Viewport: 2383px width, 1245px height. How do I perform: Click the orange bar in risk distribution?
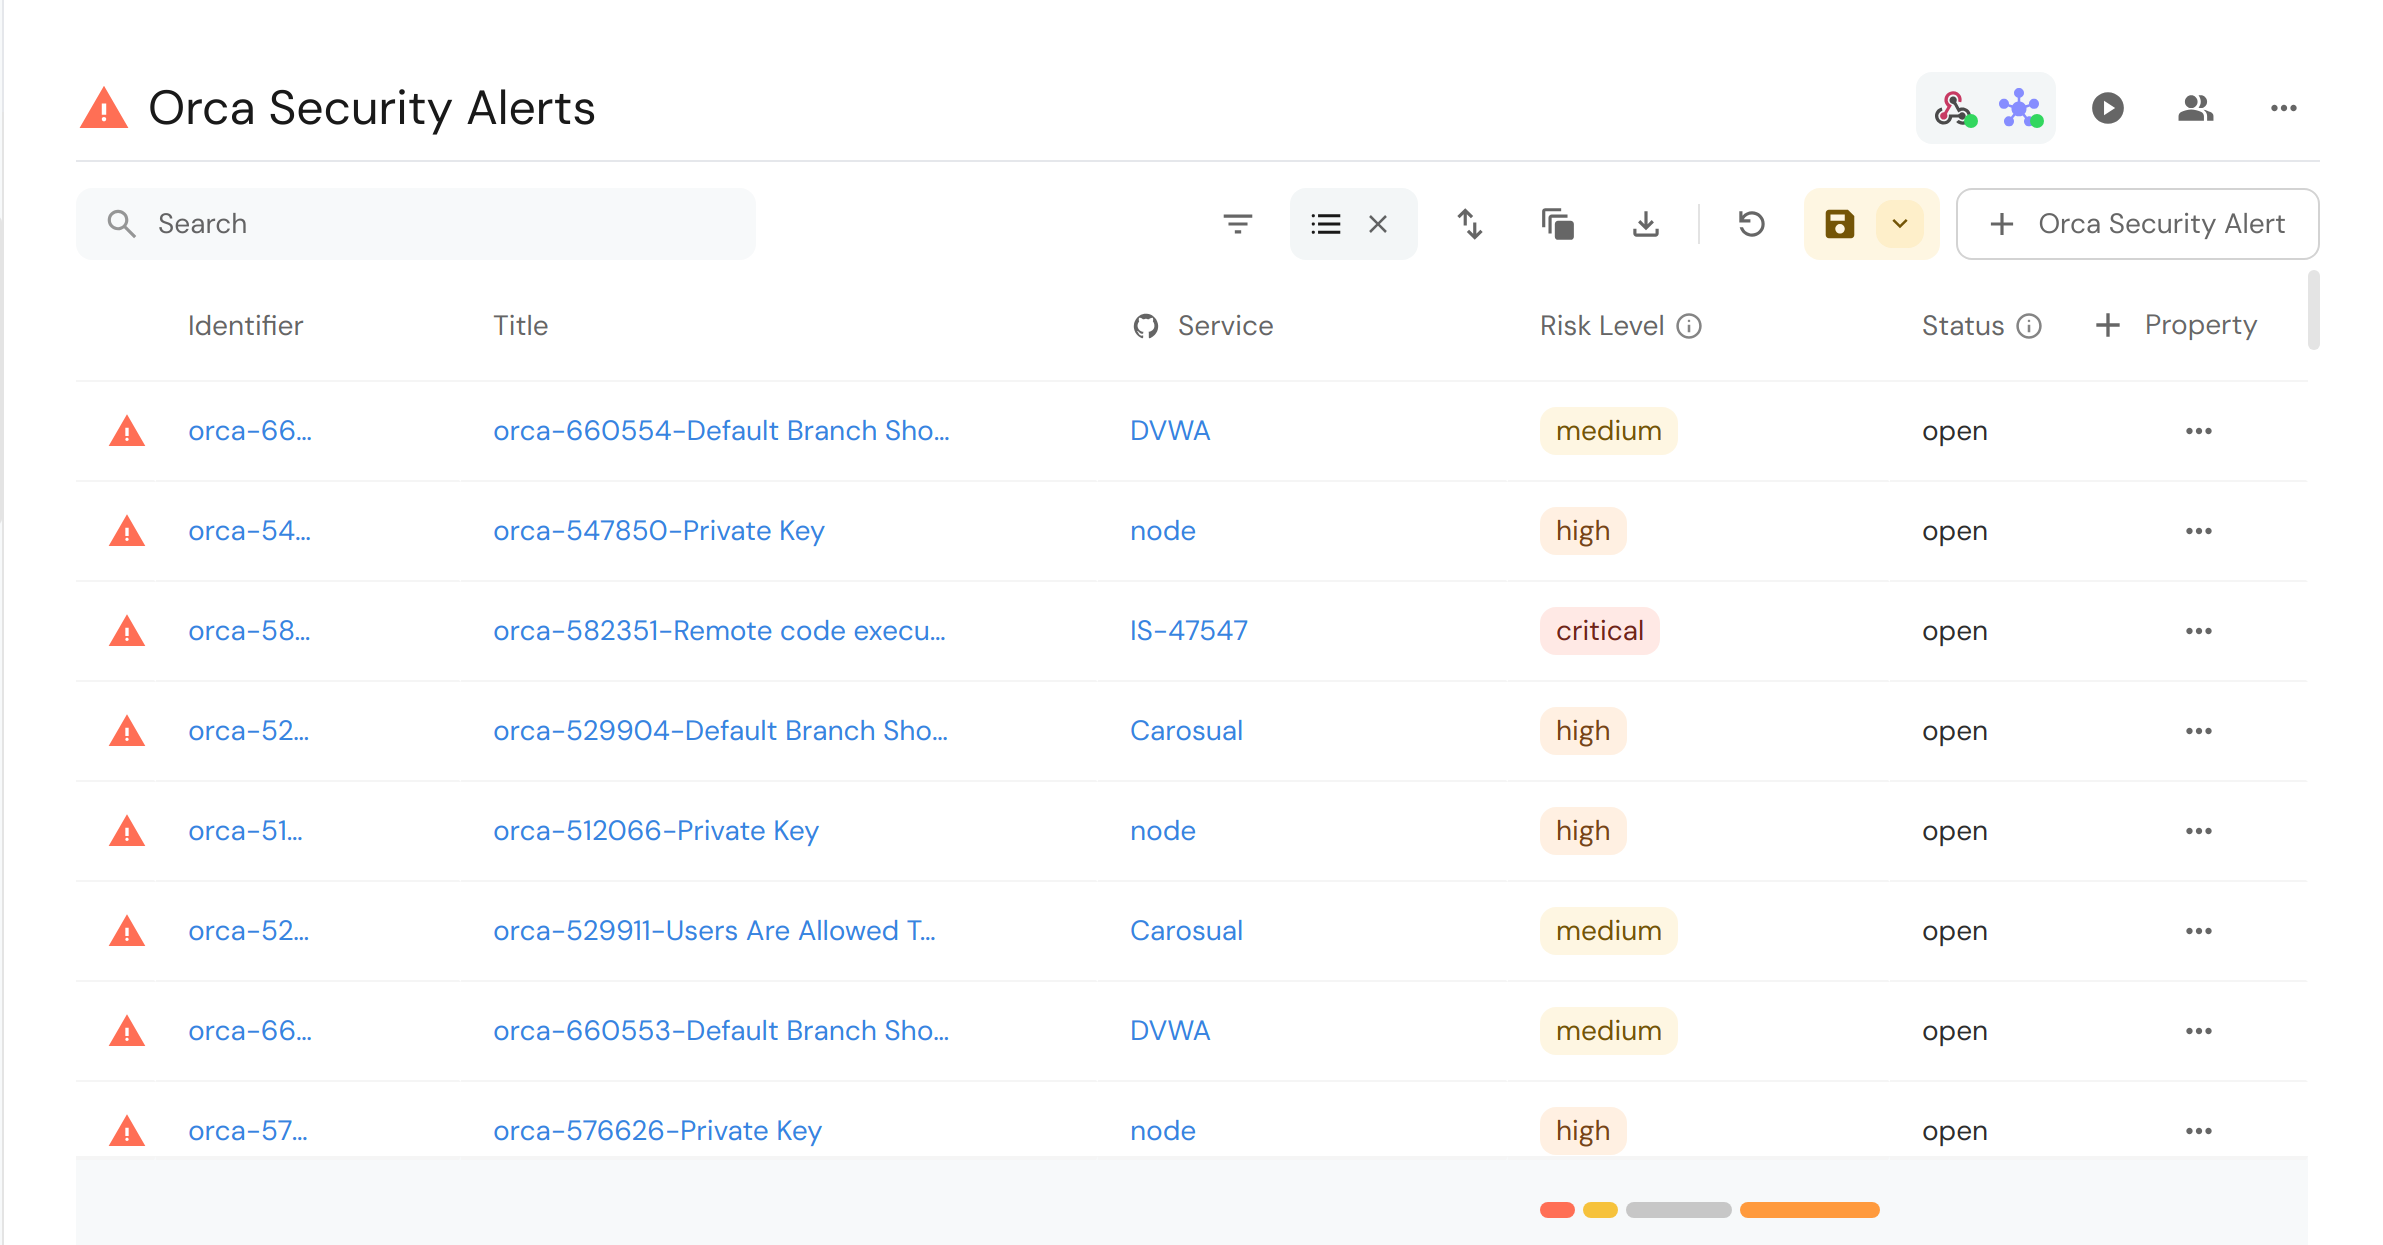pos(1809,1210)
